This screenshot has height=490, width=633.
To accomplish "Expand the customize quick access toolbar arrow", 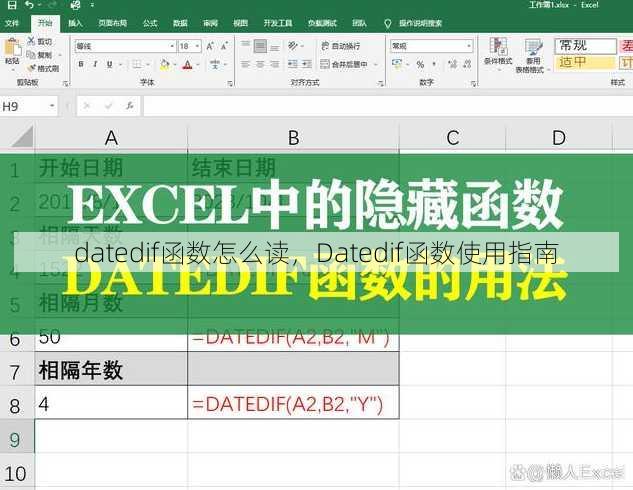I will pos(92,5).
